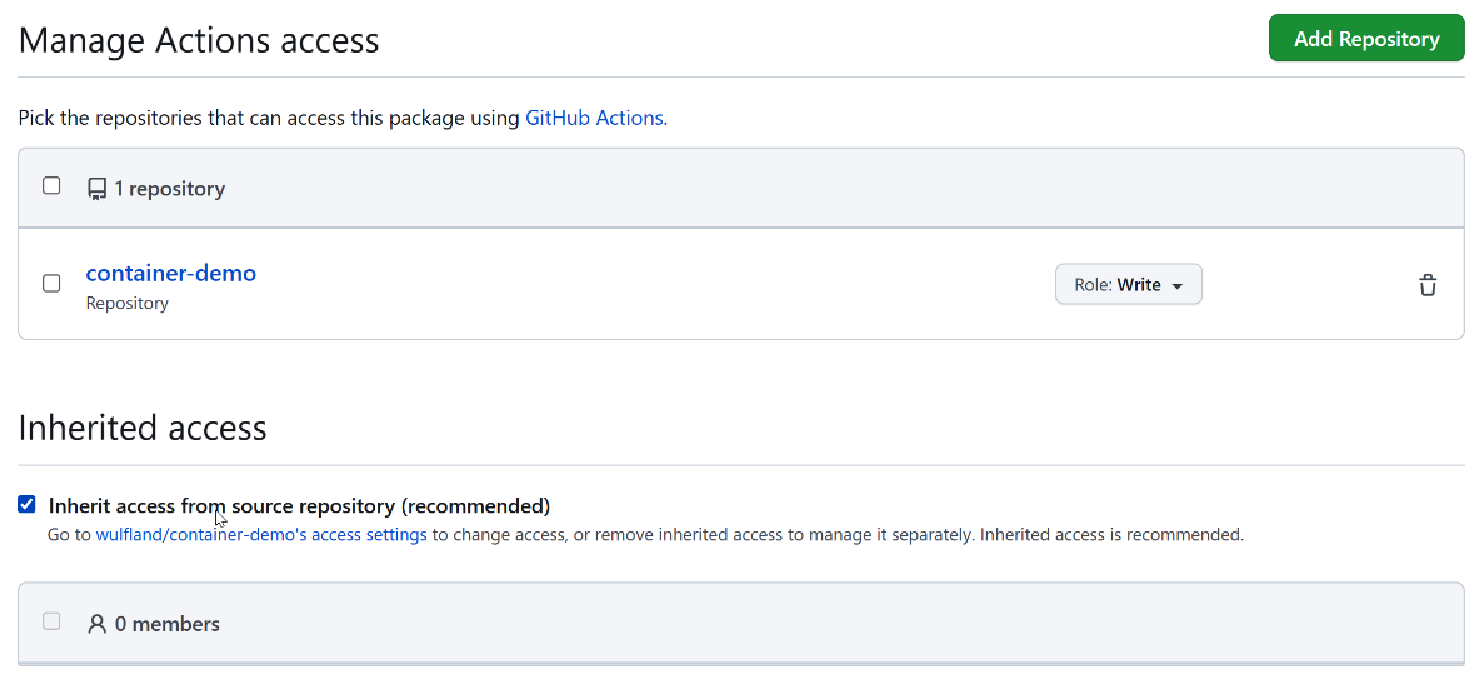Open wulfland/container-demo's access settings link

(x=261, y=535)
